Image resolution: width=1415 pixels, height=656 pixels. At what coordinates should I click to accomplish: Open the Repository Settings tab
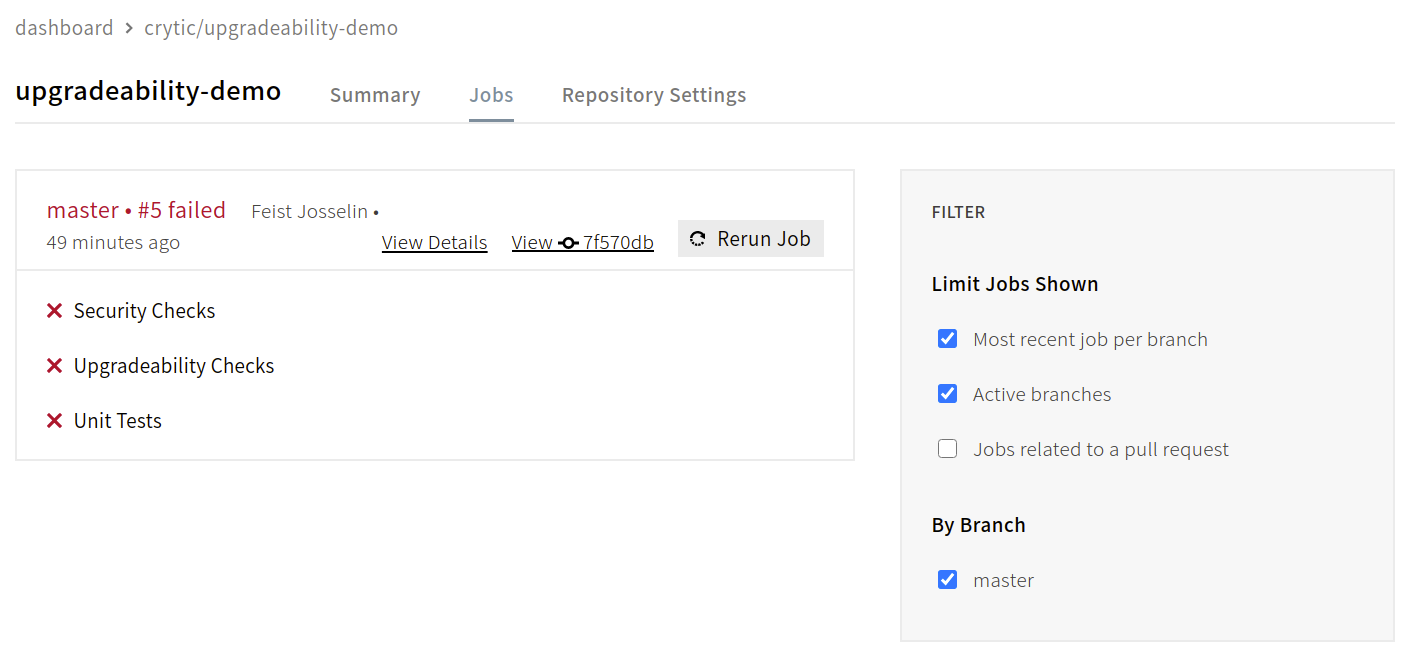click(654, 95)
